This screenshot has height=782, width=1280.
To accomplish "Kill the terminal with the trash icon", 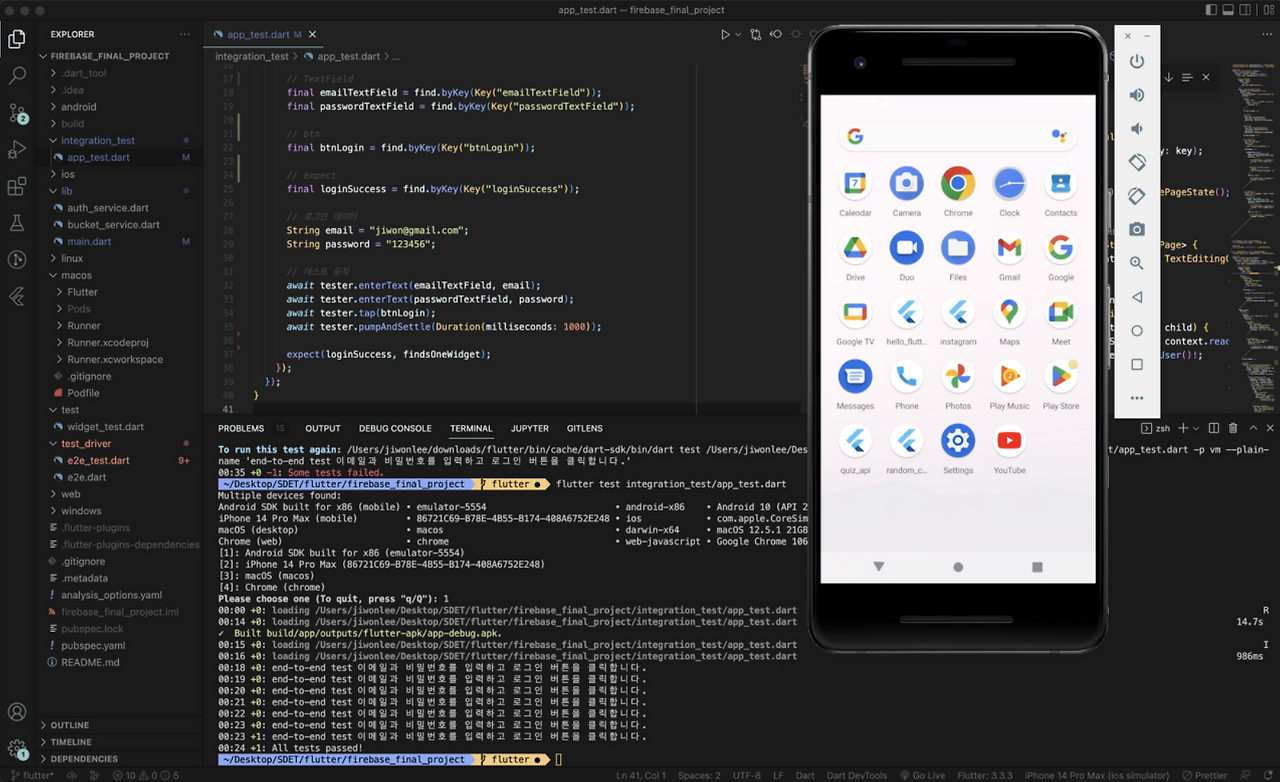I will point(1235,428).
